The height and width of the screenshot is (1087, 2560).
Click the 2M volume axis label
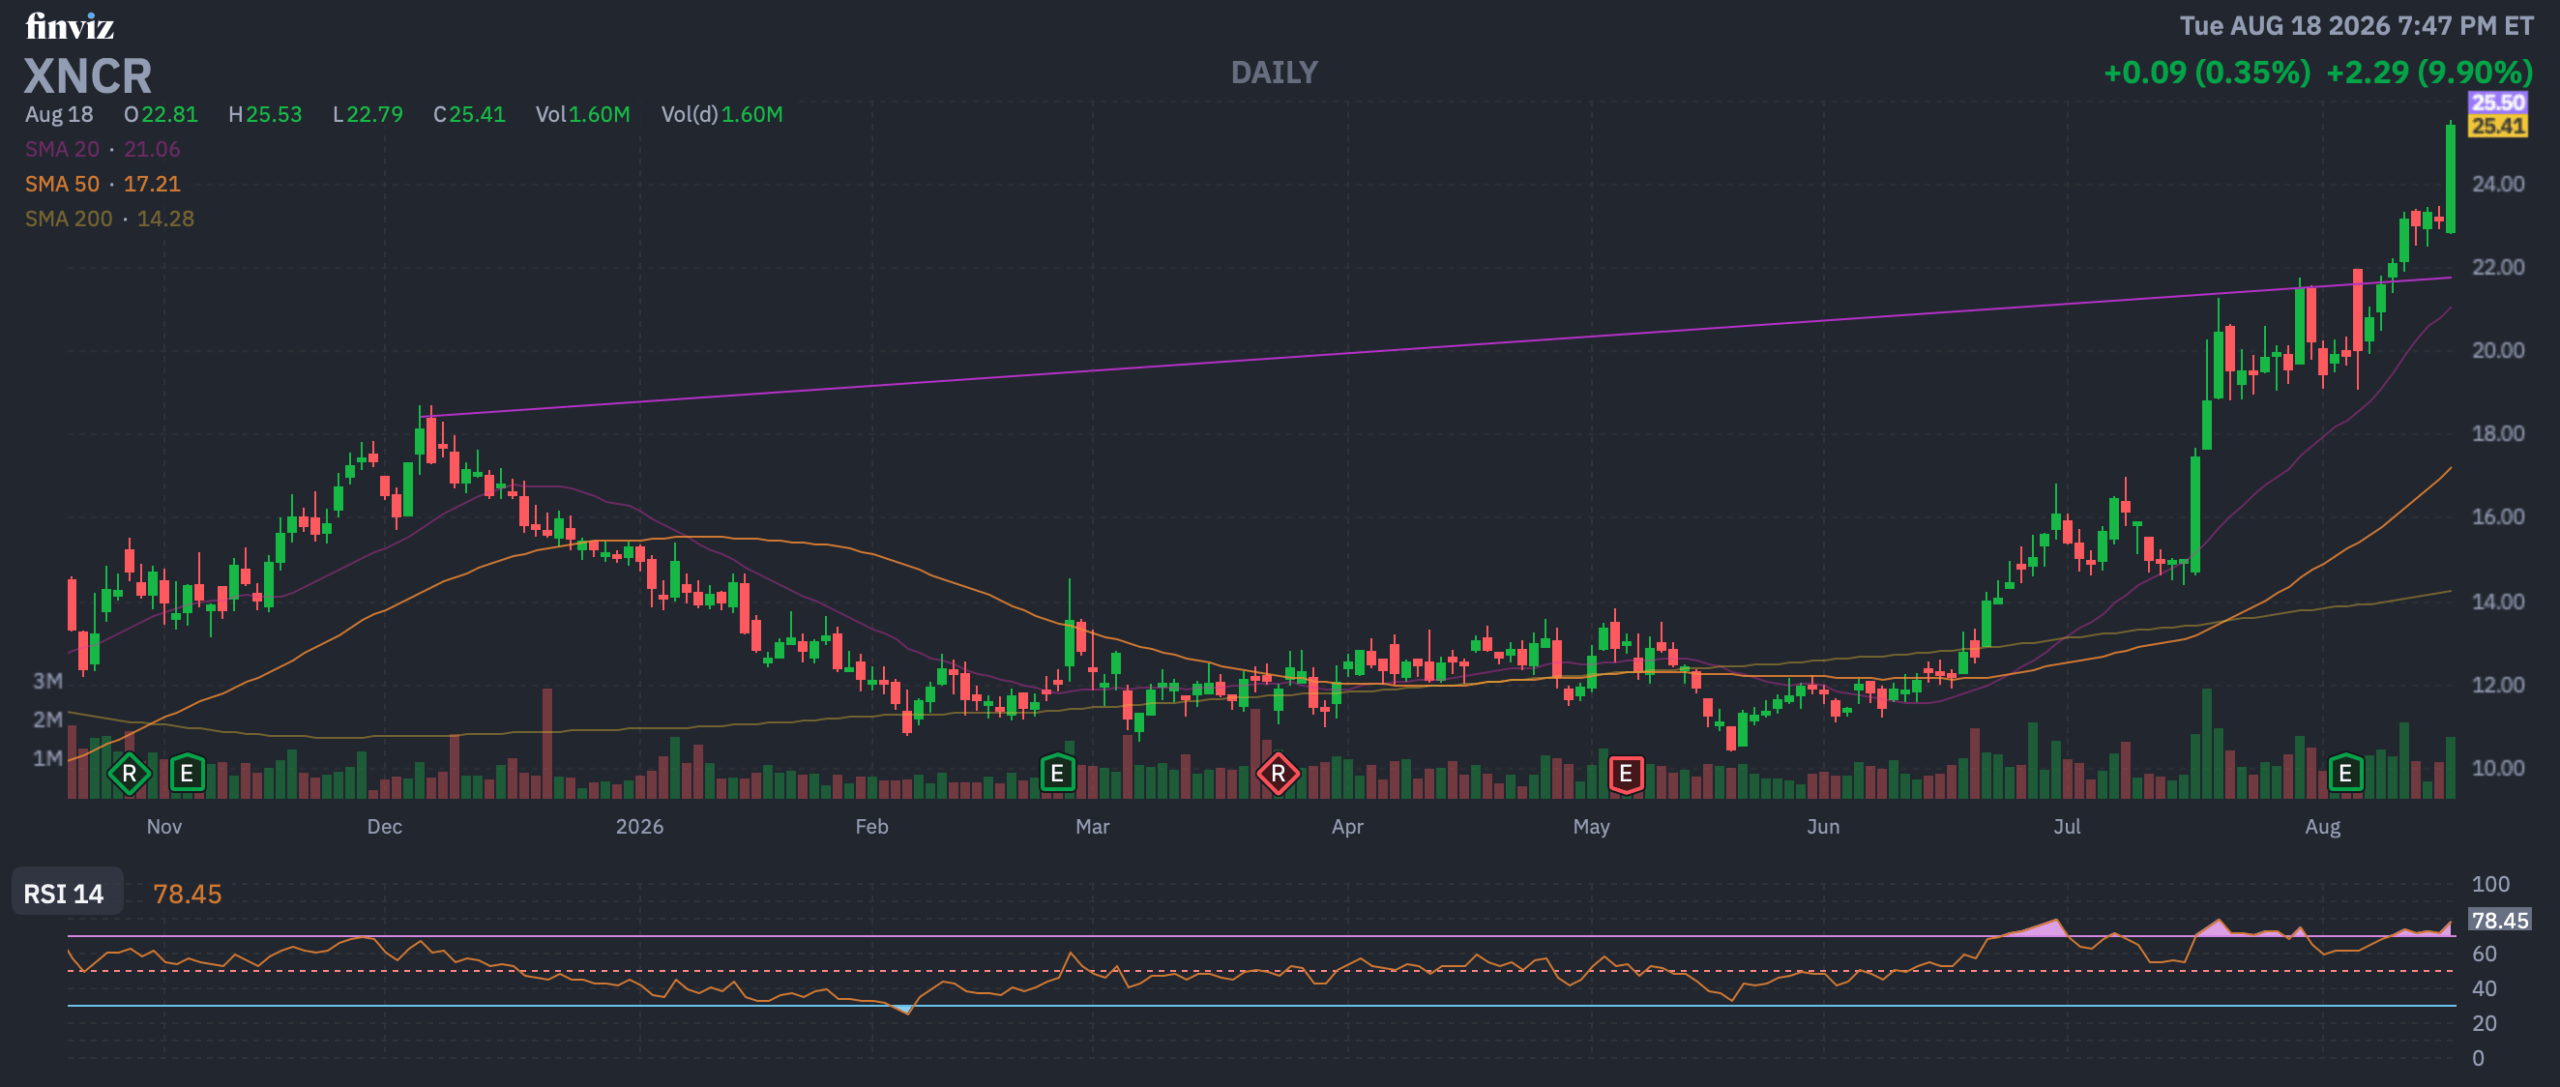pos(48,719)
